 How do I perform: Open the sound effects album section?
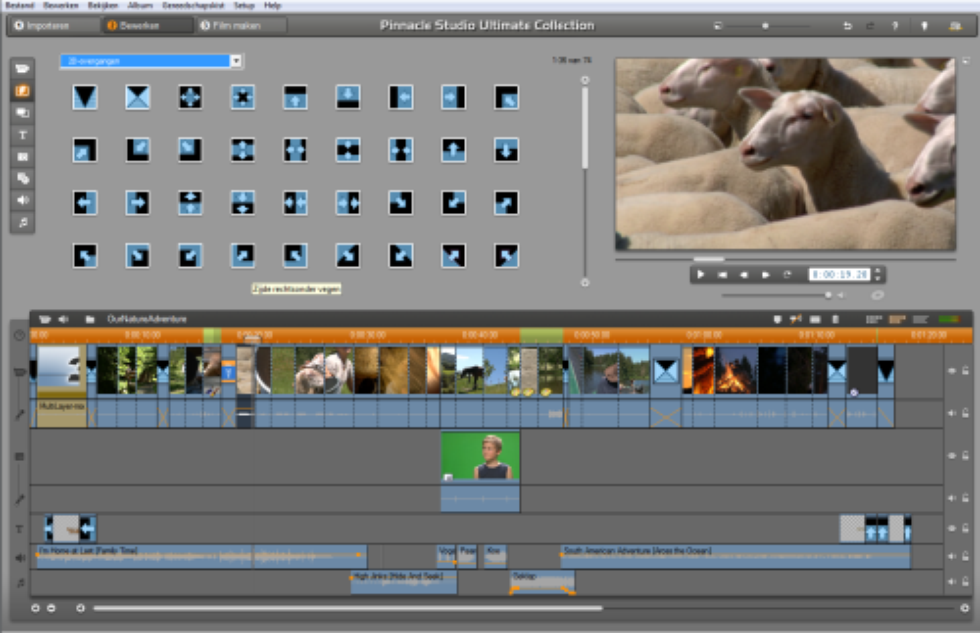coord(22,200)
